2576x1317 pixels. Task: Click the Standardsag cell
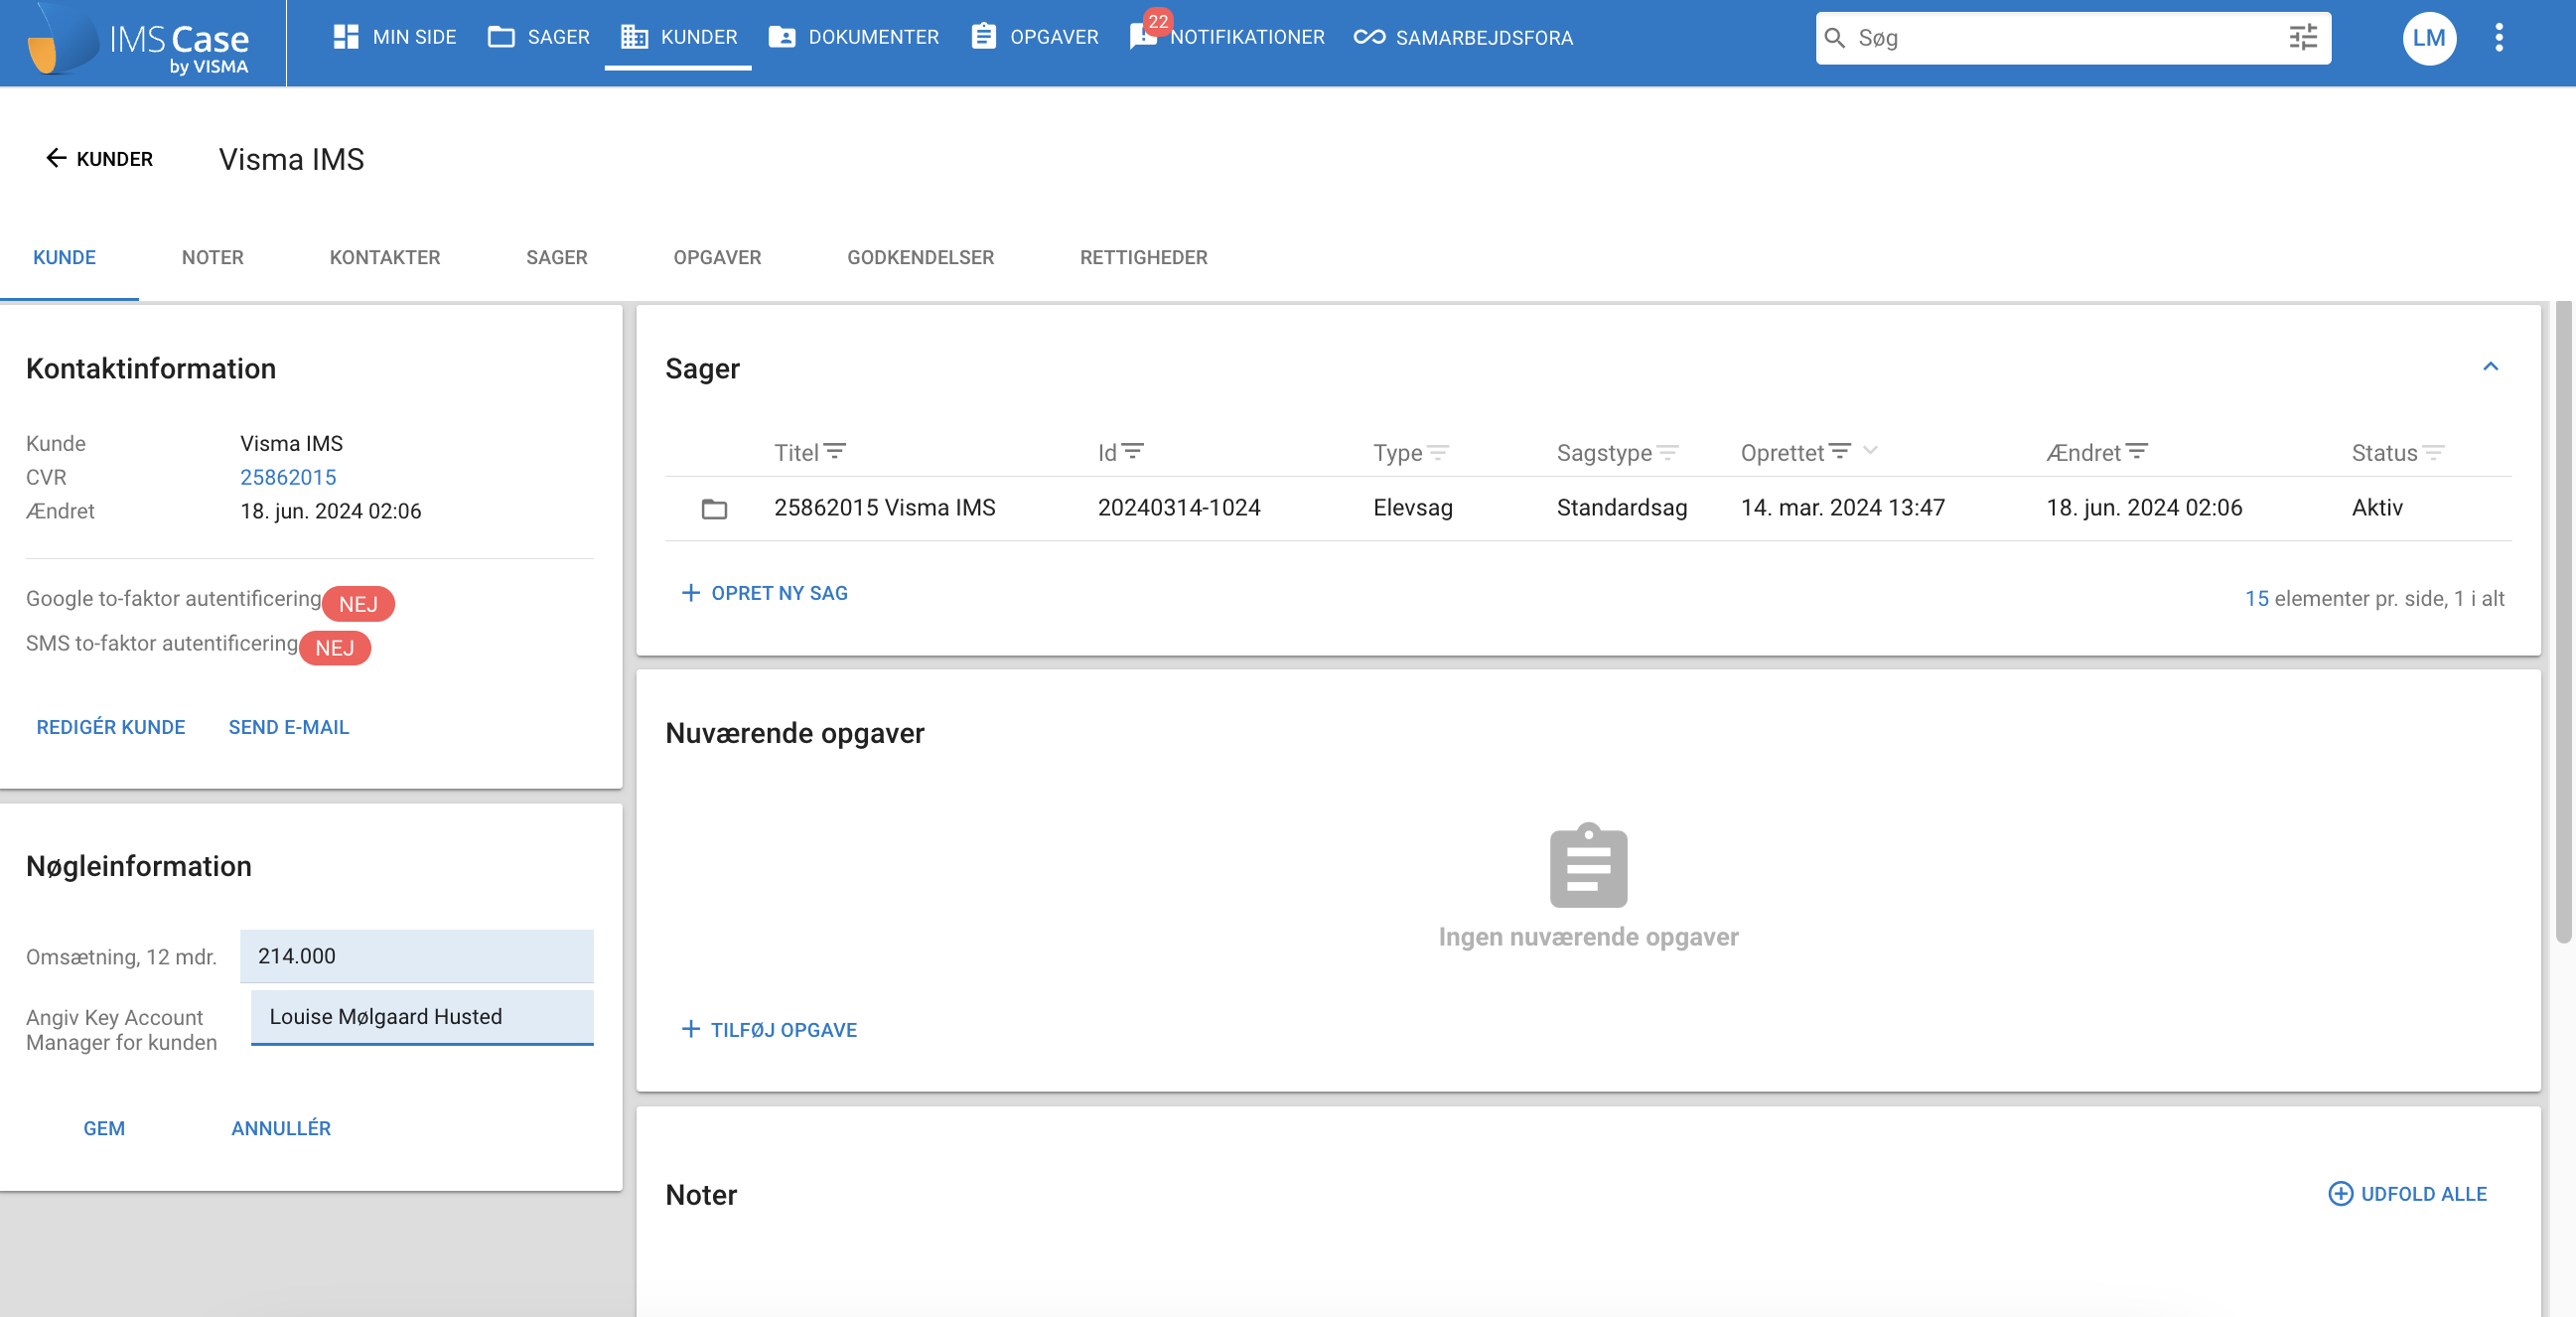click(1622, 507)
